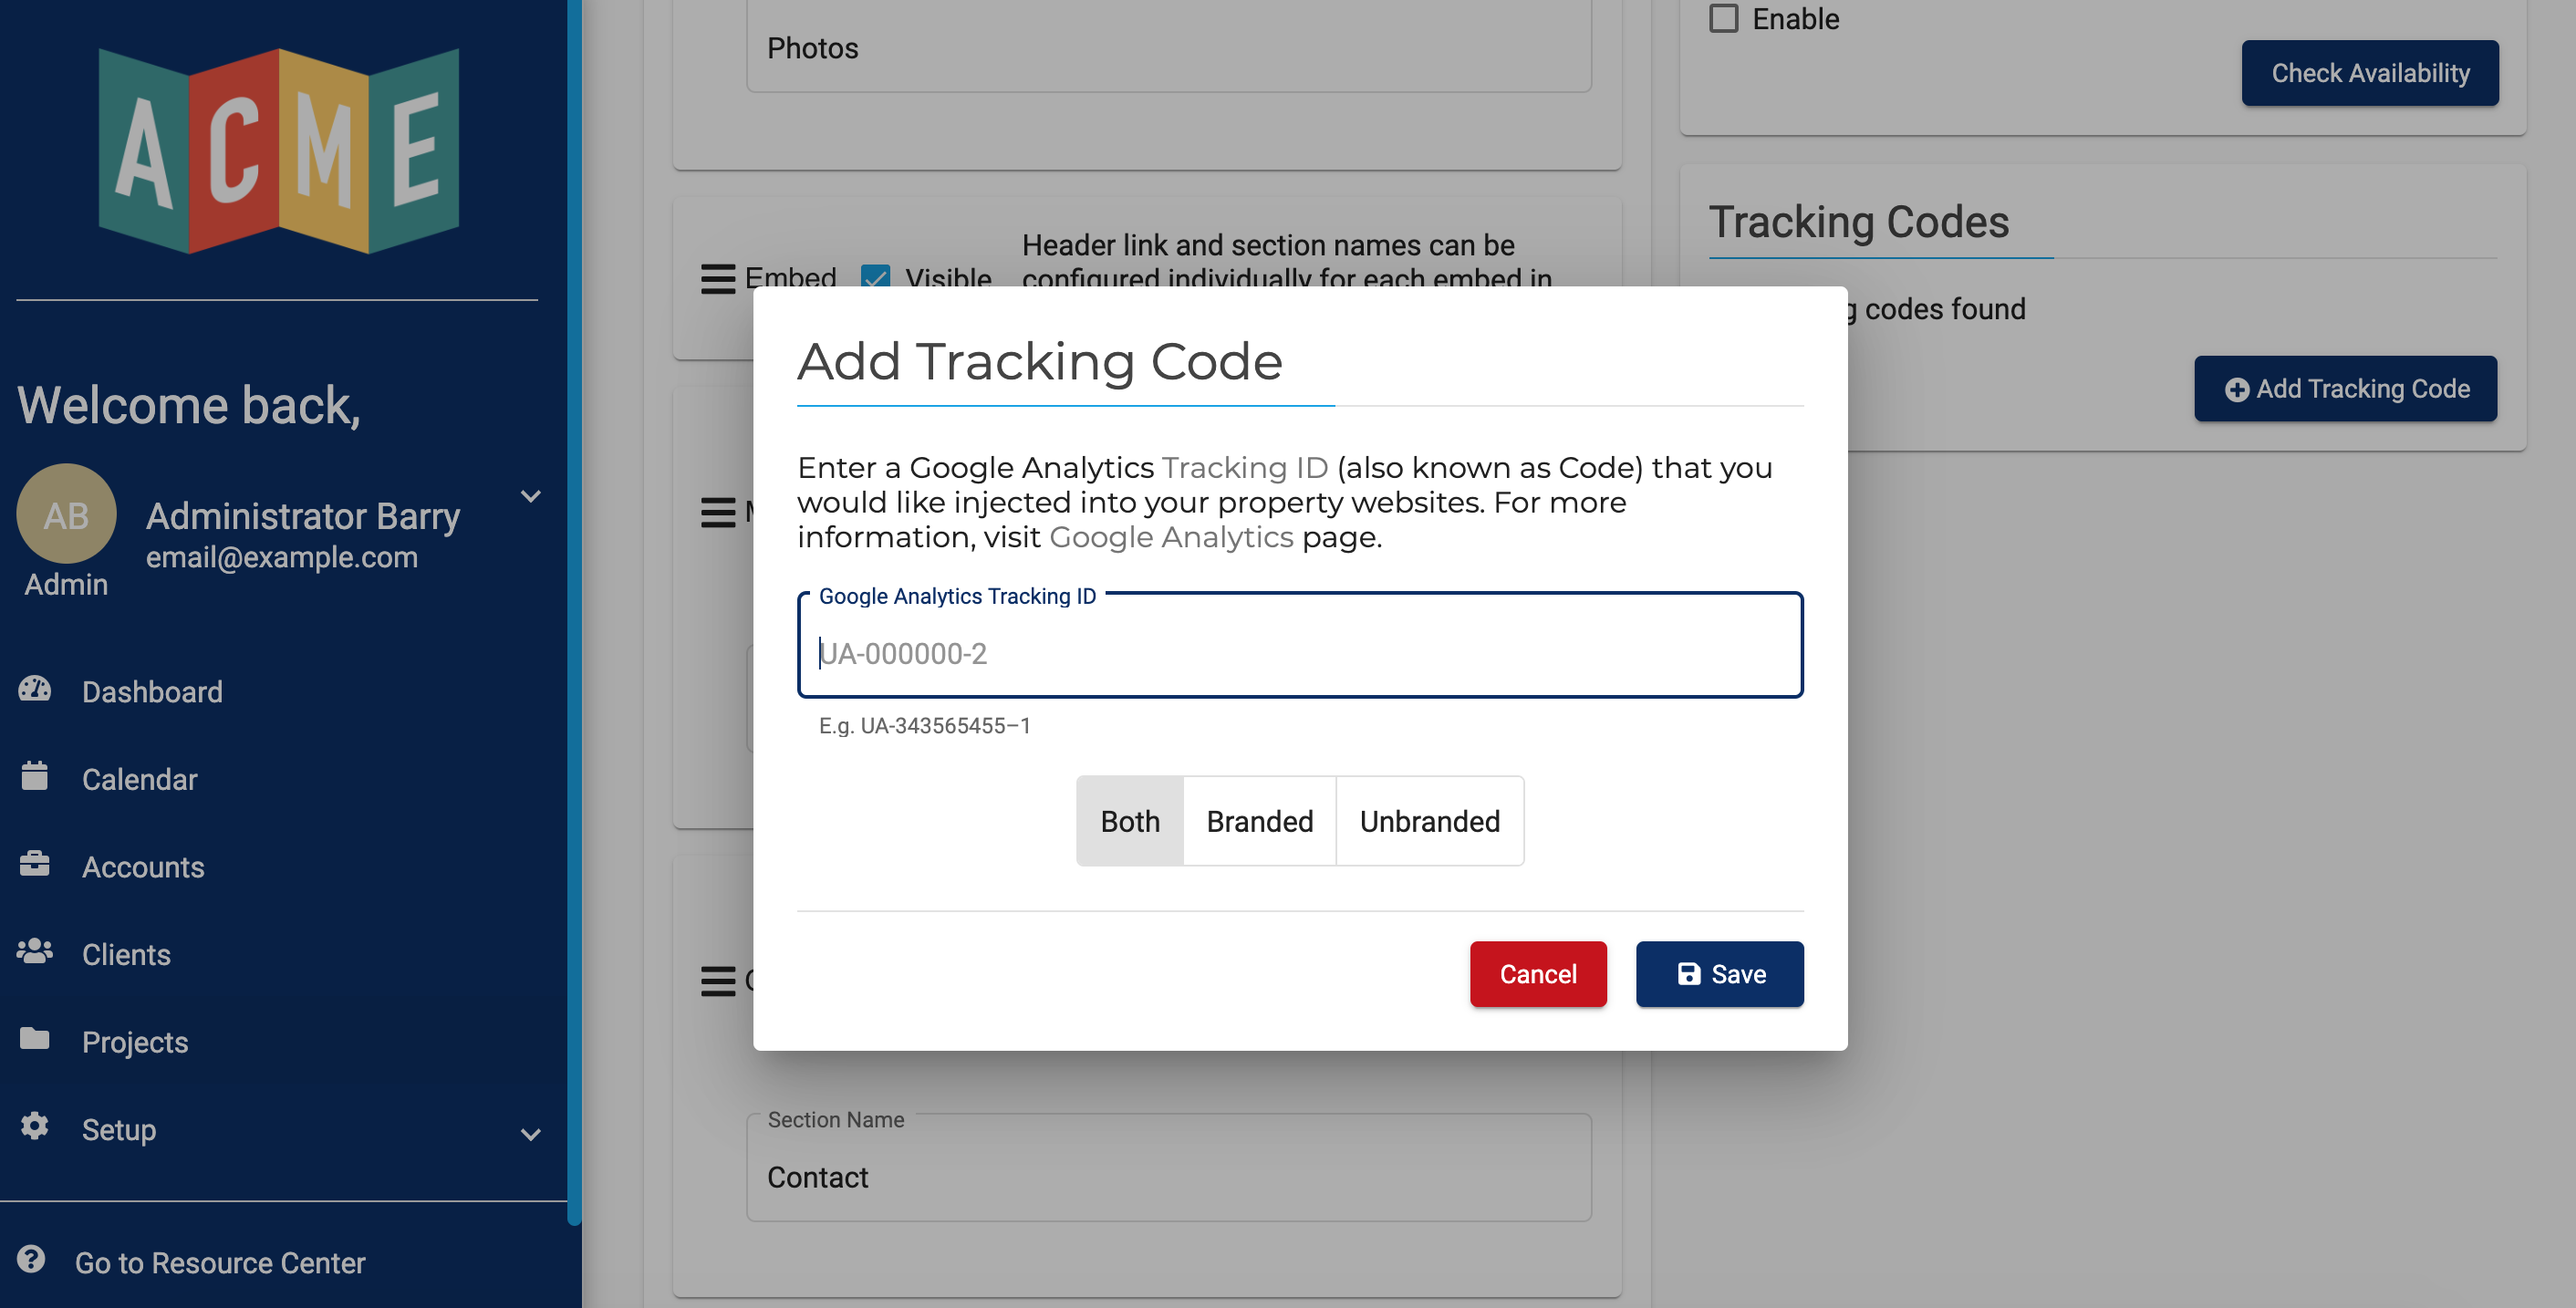
Task: Click the Cancel button in dialog
Action: (1537, 974)
